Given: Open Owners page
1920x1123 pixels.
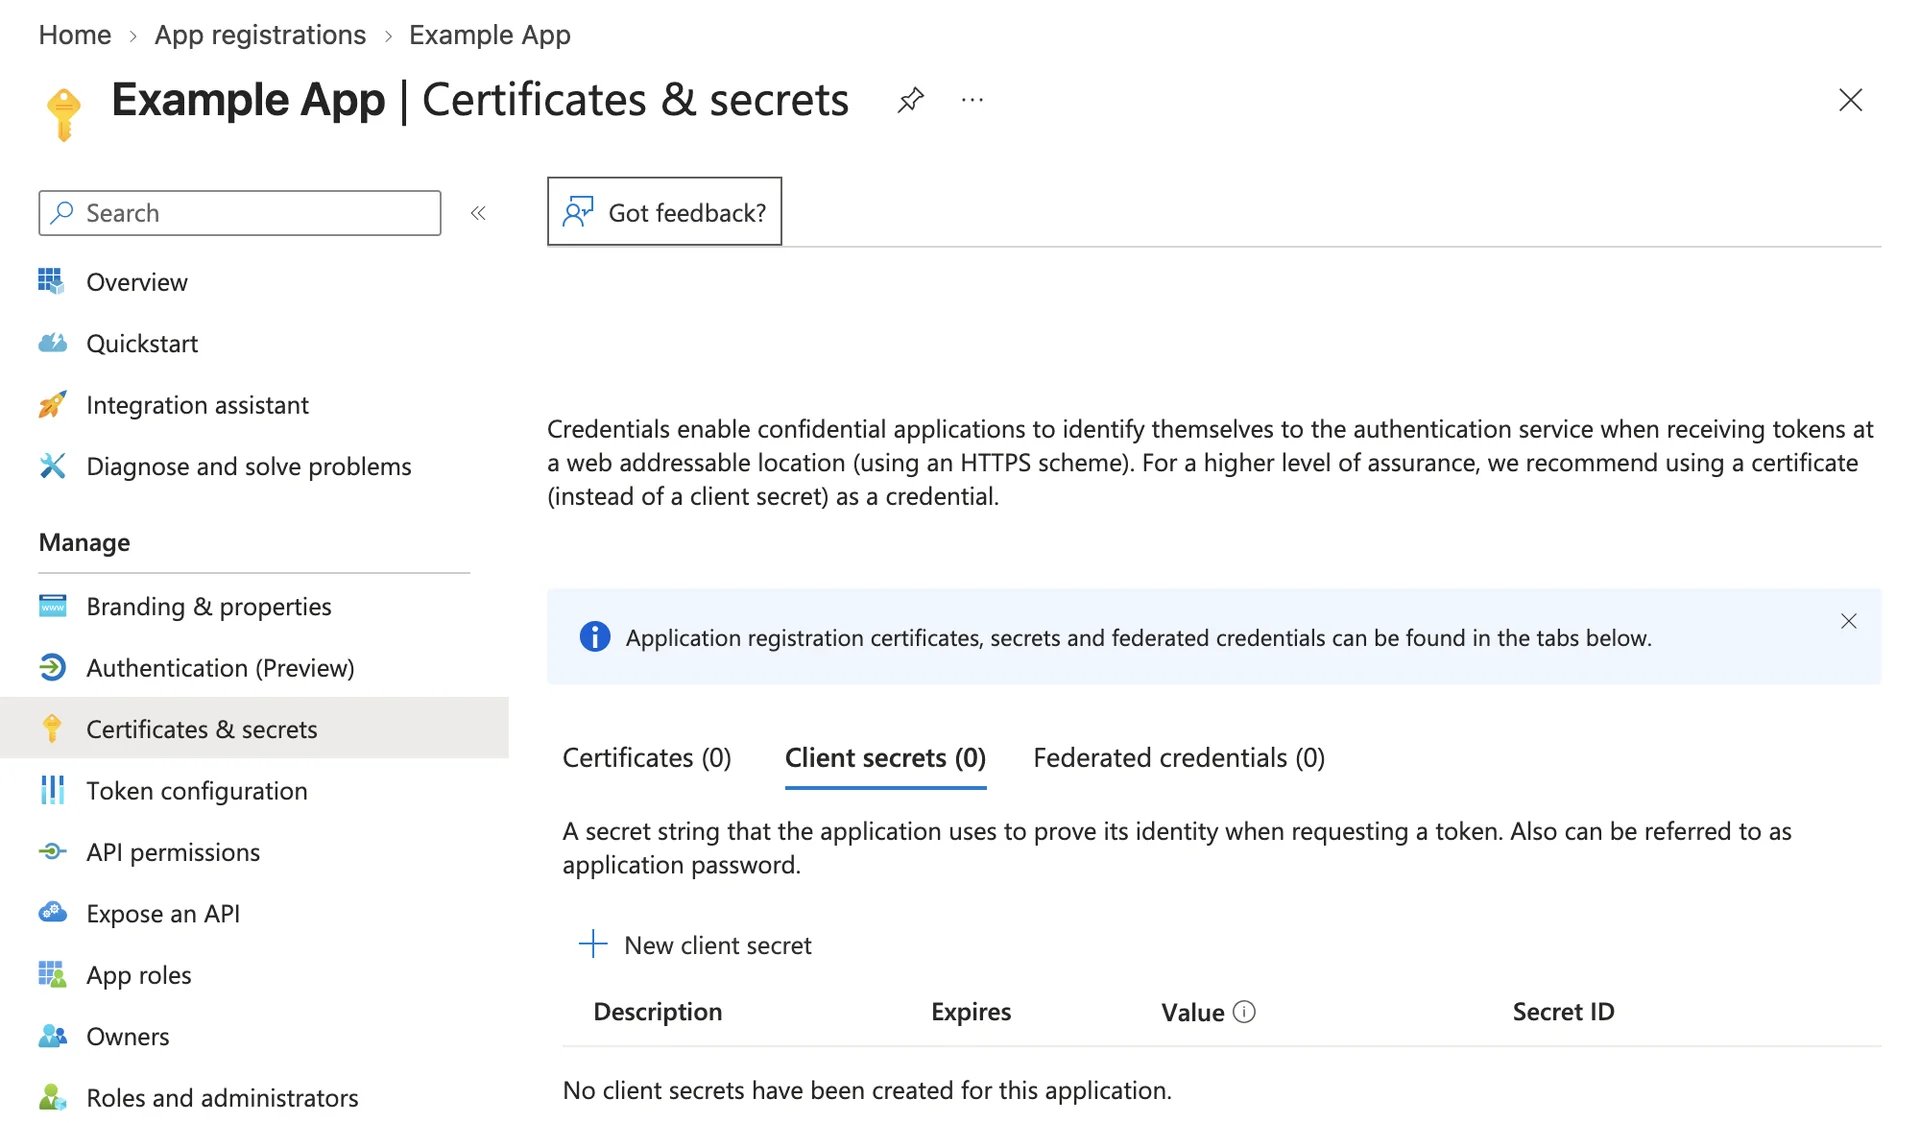Looking at the screenshot, I should tap(128, 1036).
